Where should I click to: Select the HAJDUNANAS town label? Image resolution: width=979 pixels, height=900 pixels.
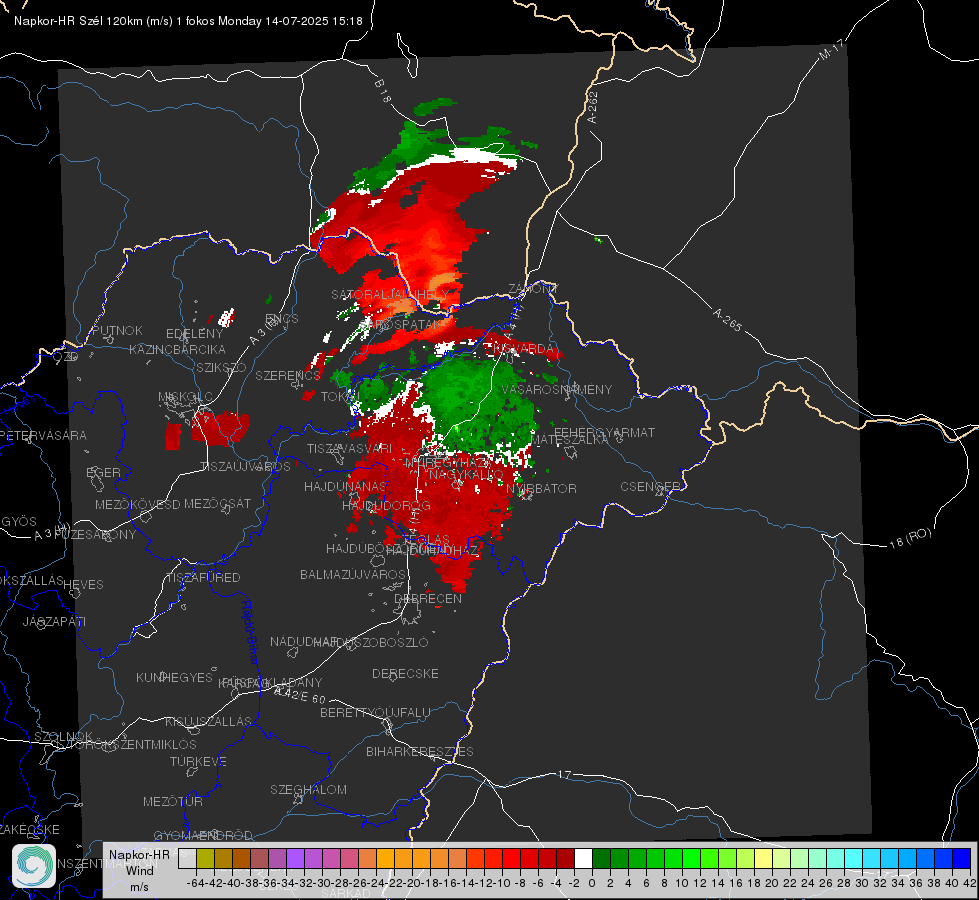[345, 486]
